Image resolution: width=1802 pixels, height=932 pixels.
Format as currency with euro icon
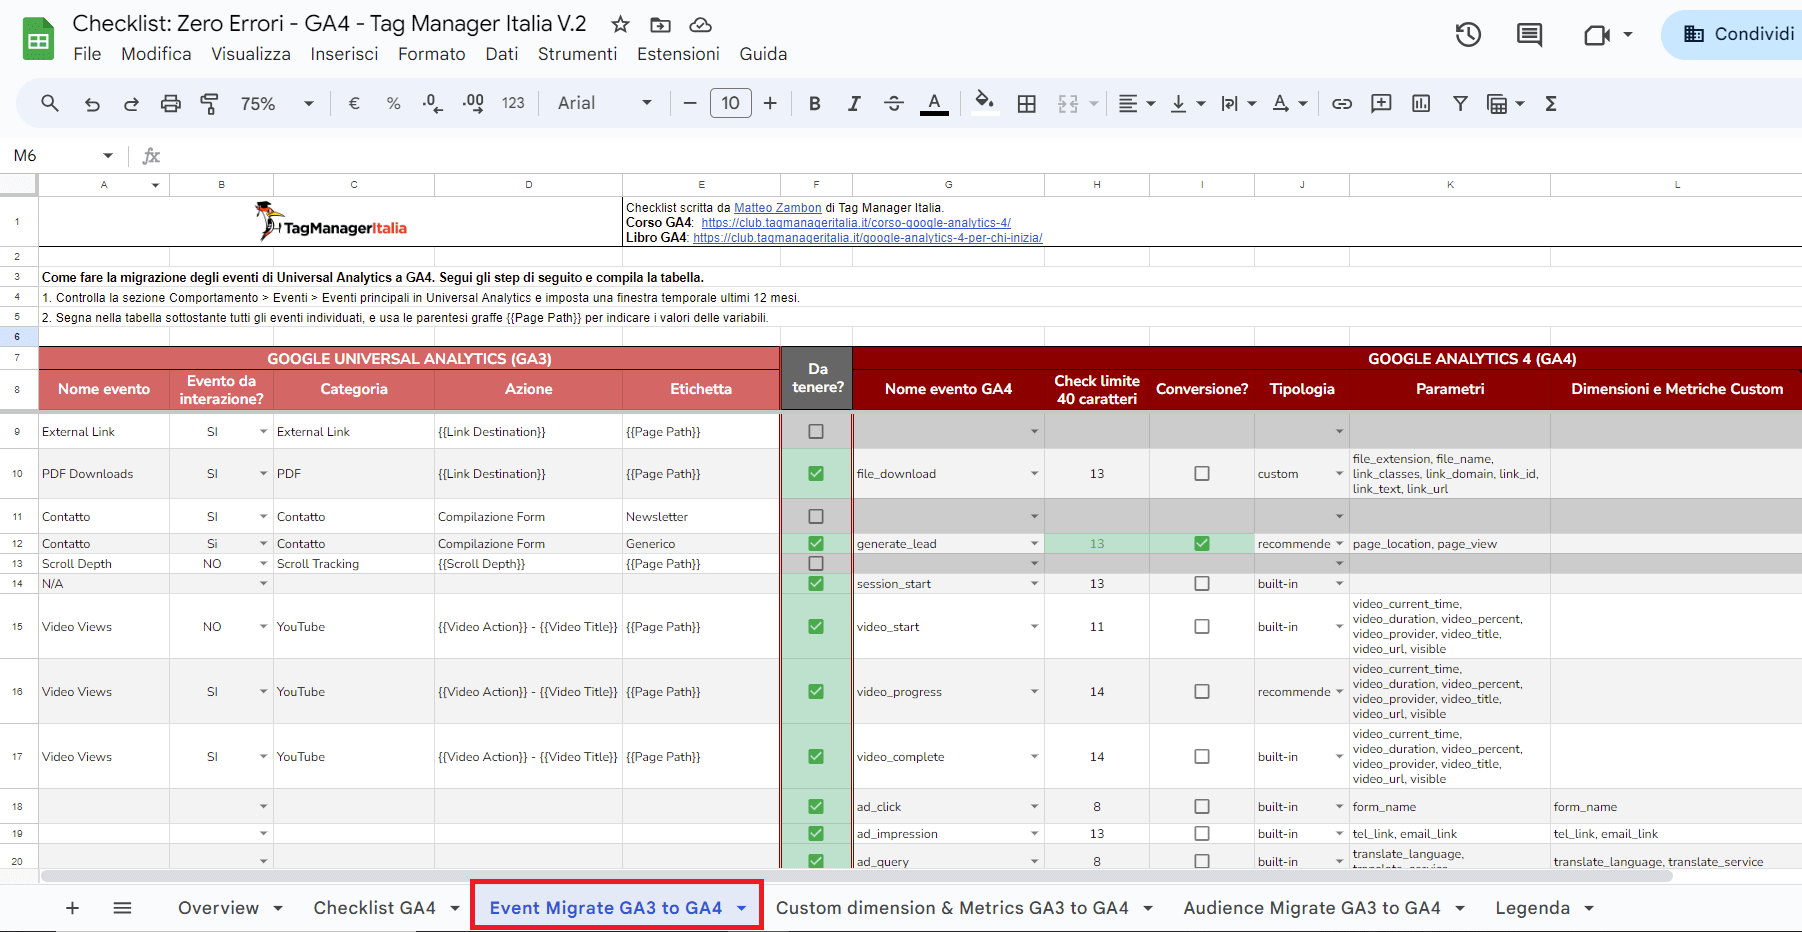click(x=354, y=103)
